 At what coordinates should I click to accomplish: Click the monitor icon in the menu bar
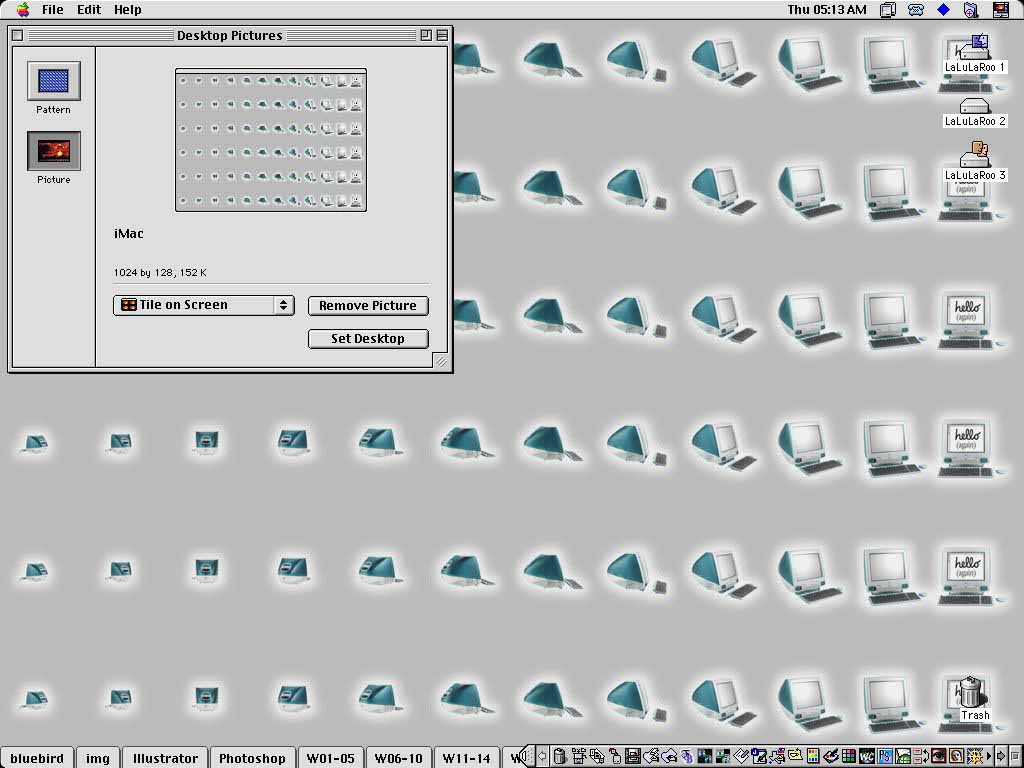pyautogui.click(x=888, y=9)
